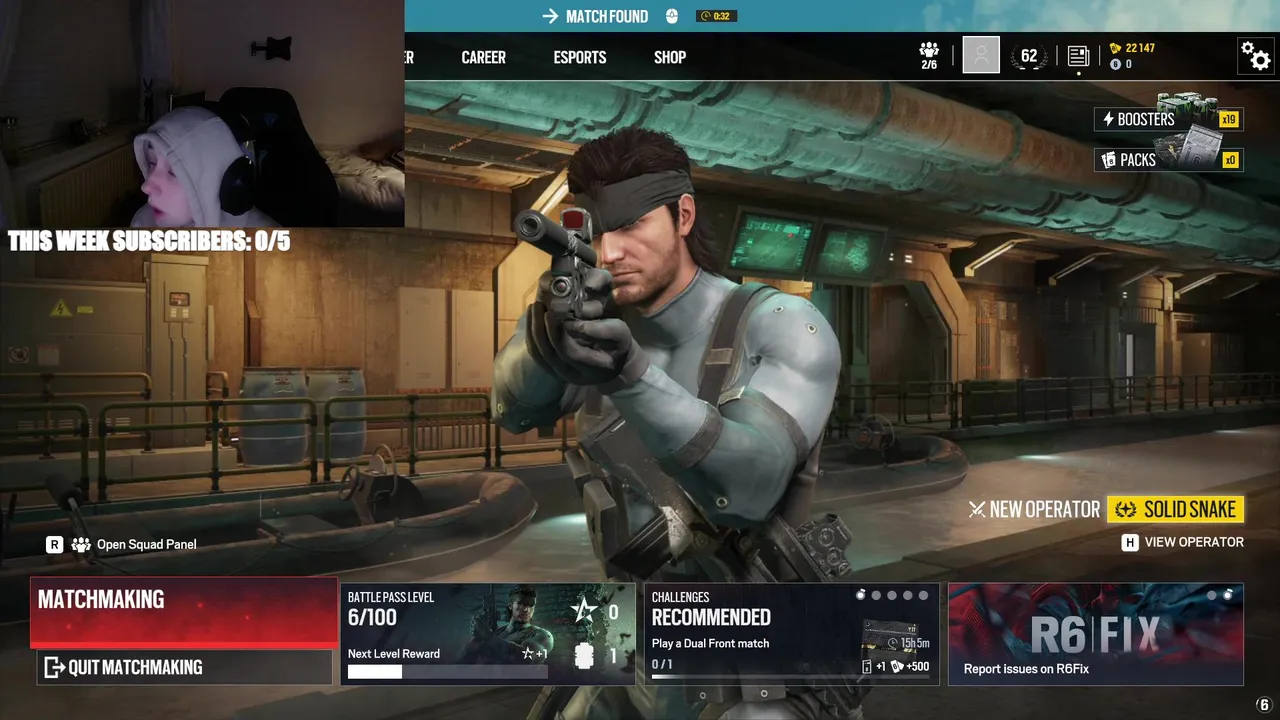The width and height of the screenshot is (1280, 720).
Task: Quit Matchmaking
Action: pyautogui.click(x=184, y=667)
